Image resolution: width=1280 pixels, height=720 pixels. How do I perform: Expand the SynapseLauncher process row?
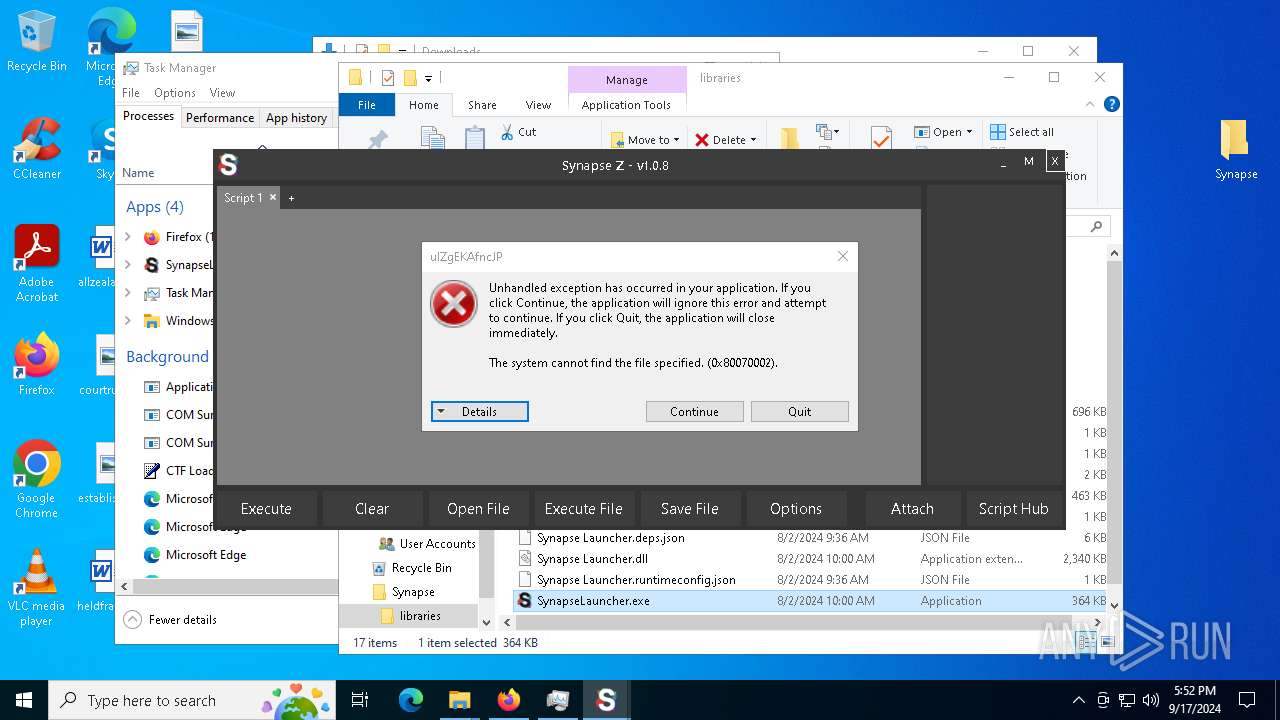point(127,265)
